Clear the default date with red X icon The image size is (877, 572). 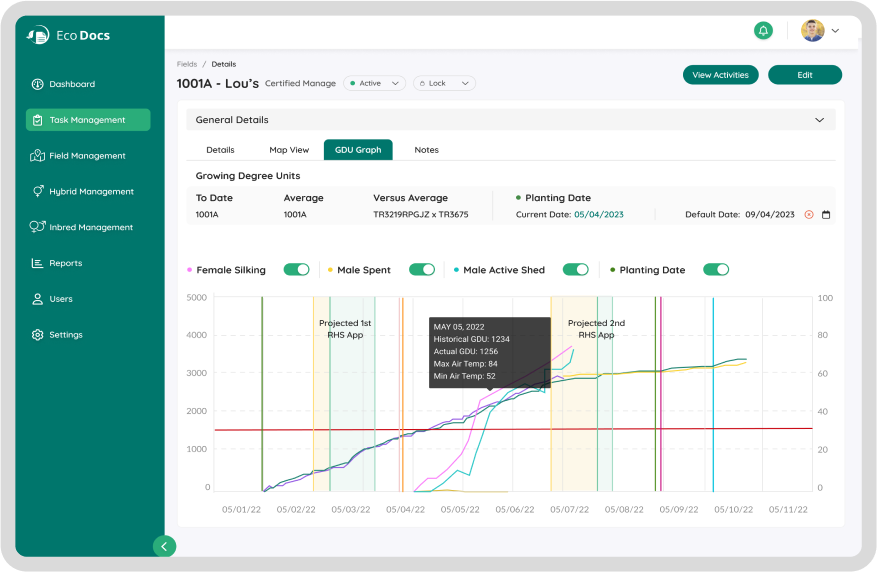pyautogui.click(x=809, y=214)
